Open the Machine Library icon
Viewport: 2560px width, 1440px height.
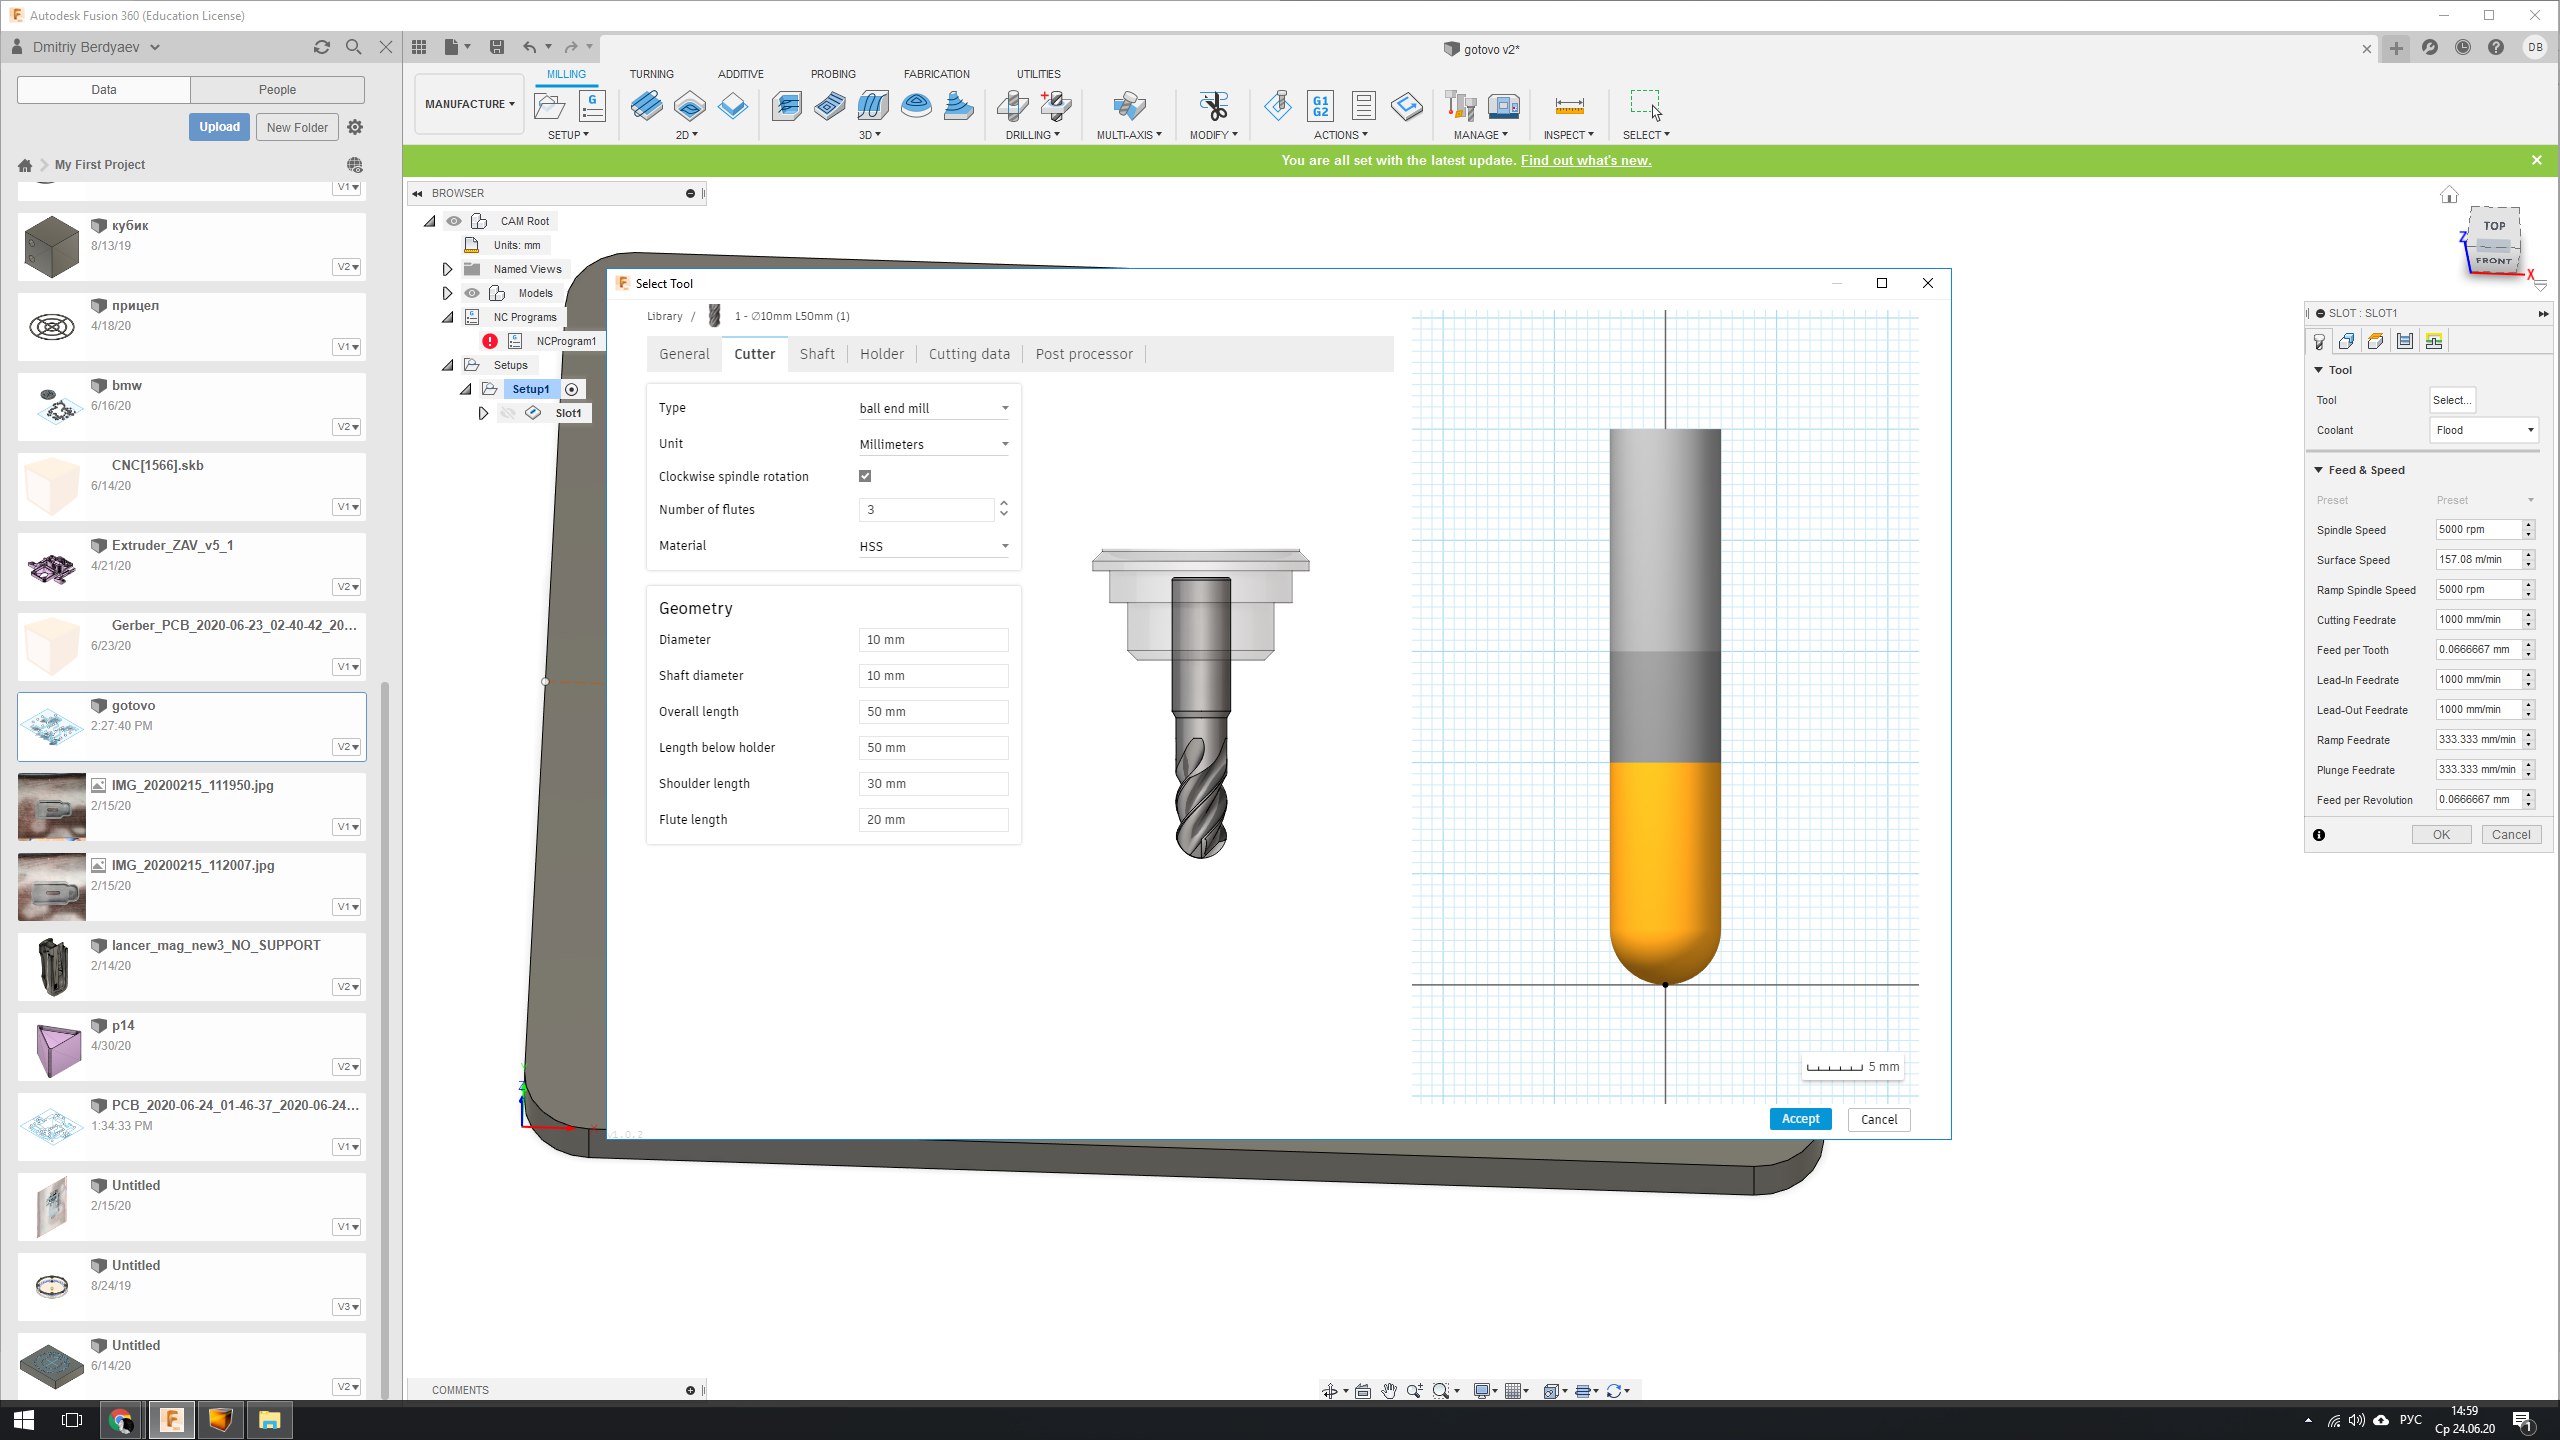pos(1504,105)
